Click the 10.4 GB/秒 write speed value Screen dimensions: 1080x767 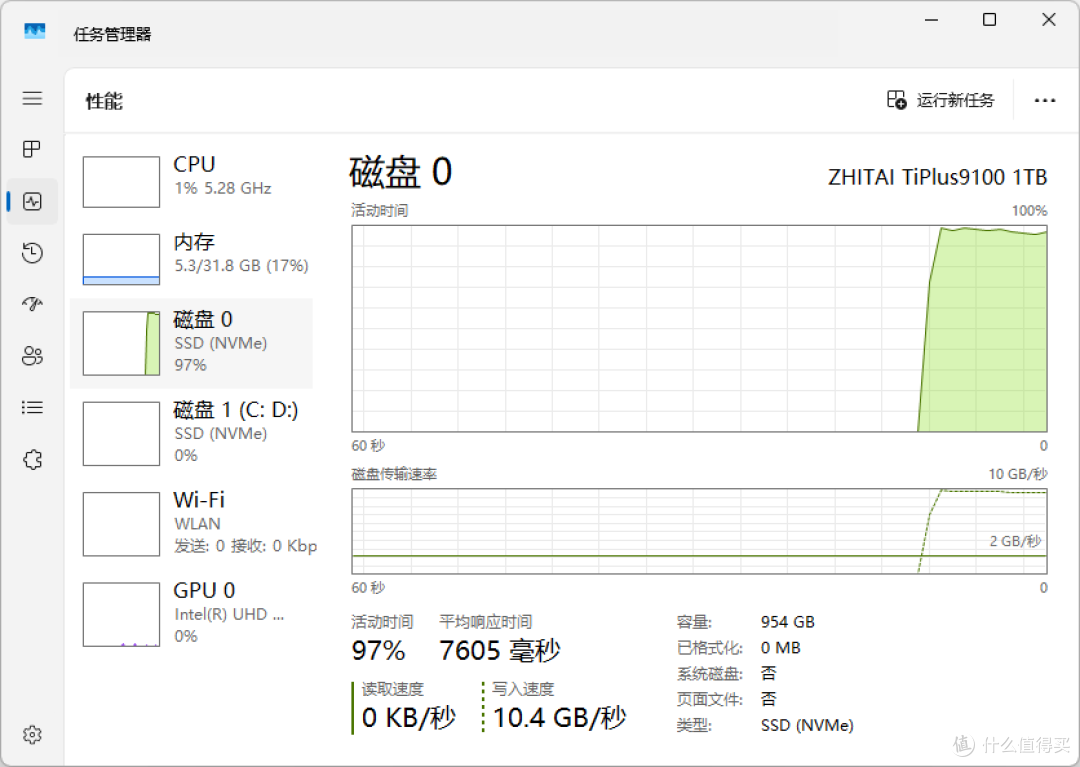click(x=559, y=718)
